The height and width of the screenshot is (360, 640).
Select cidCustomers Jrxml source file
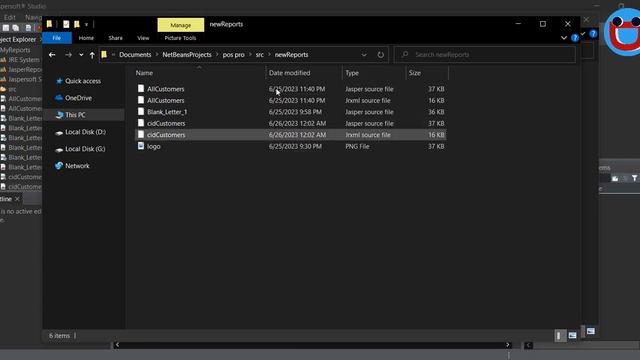tap(291, 135)
